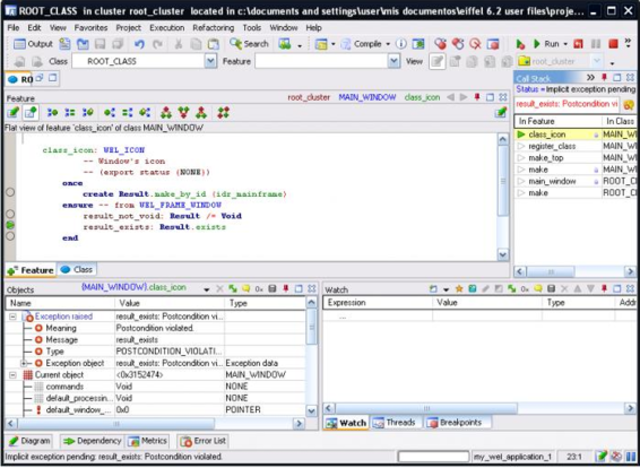Collapse the Exception raised node
Viewport: 640px width, 468px height.
[13, 317]
